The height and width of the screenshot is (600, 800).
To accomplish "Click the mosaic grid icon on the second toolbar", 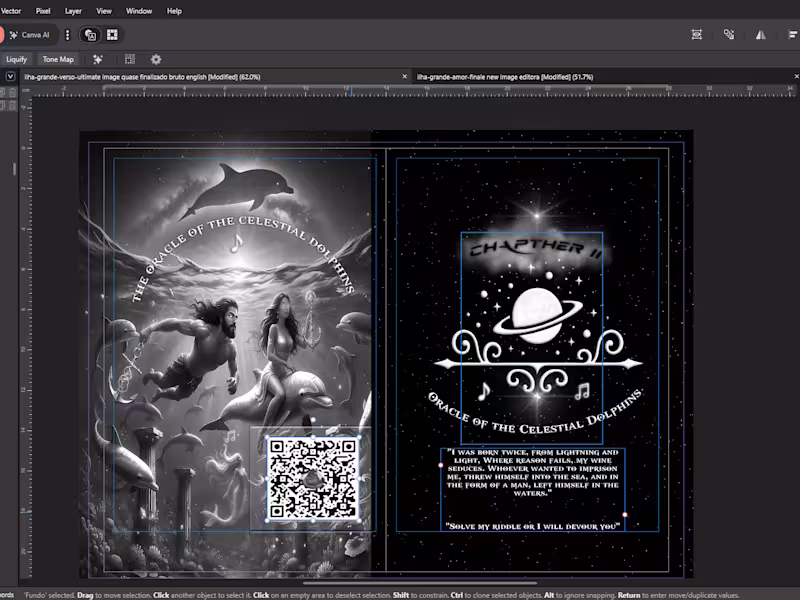I will [129, 60].
